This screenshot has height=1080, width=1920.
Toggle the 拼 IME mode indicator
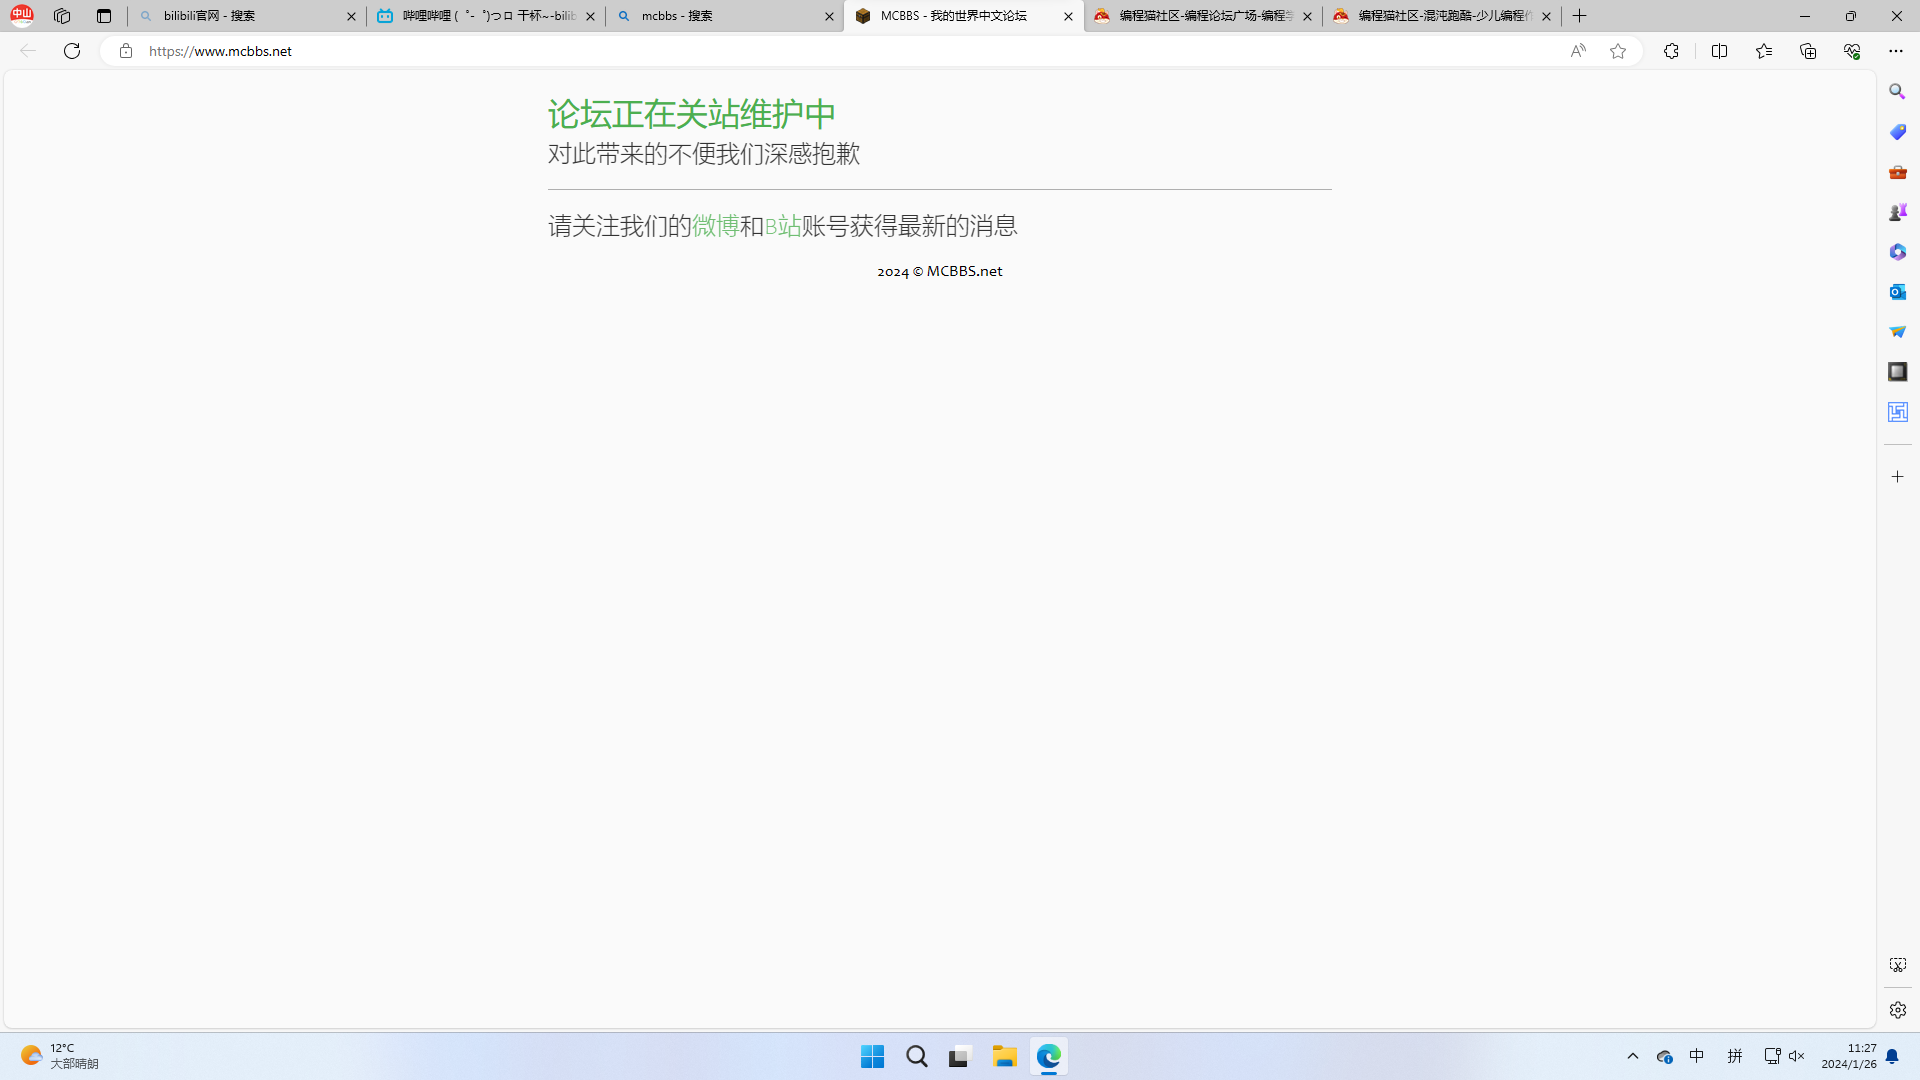click(x=1735, y=1056)
